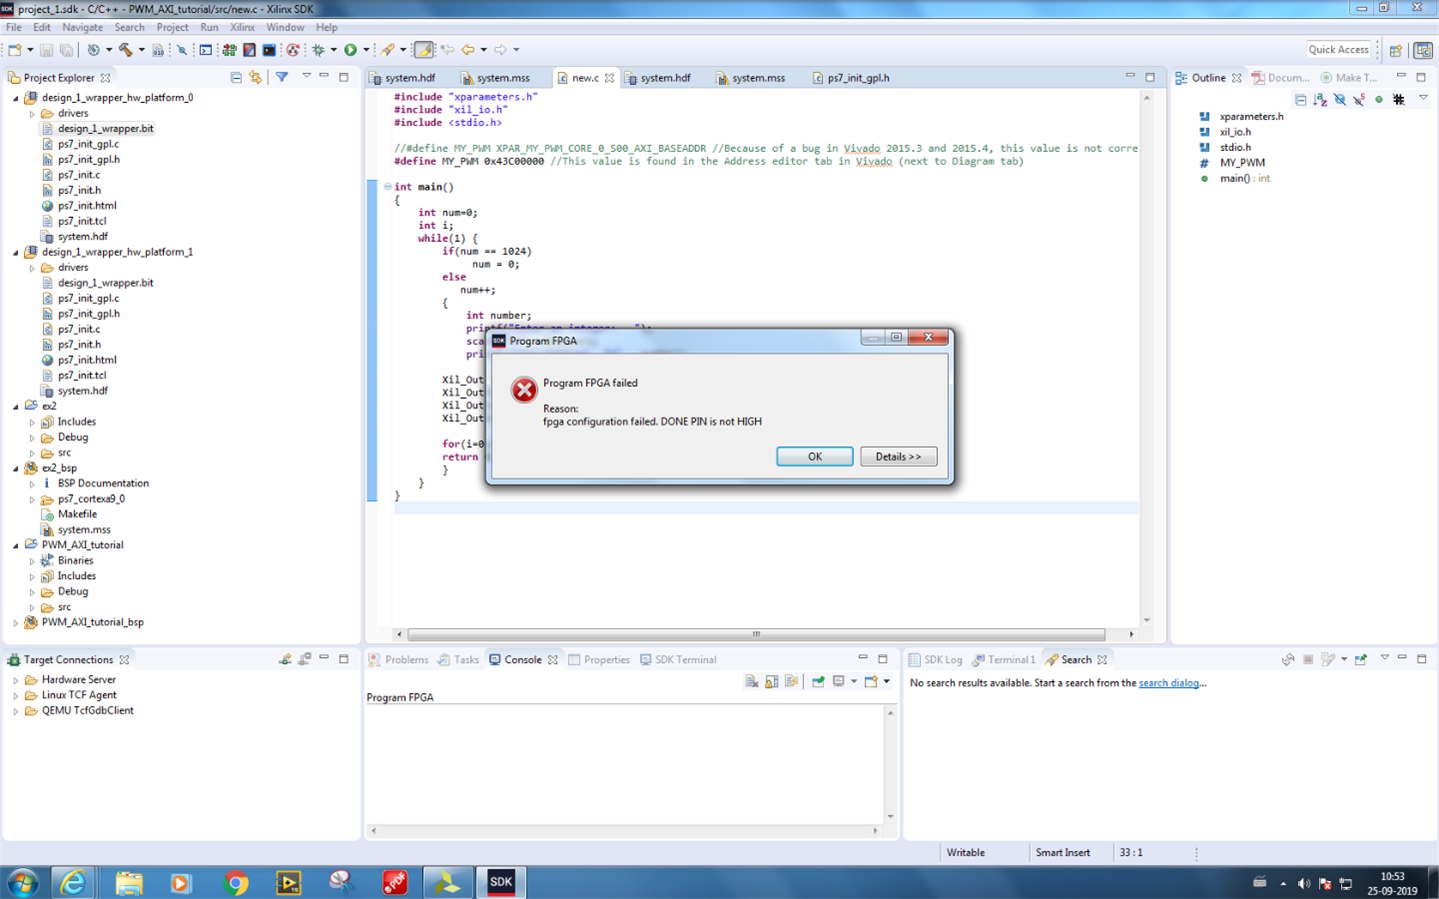This screenshot has height=899, width=1439.
Task: Collapse the design_1_wrapper_hw_platform_0 project
Action: pos(16,98)
